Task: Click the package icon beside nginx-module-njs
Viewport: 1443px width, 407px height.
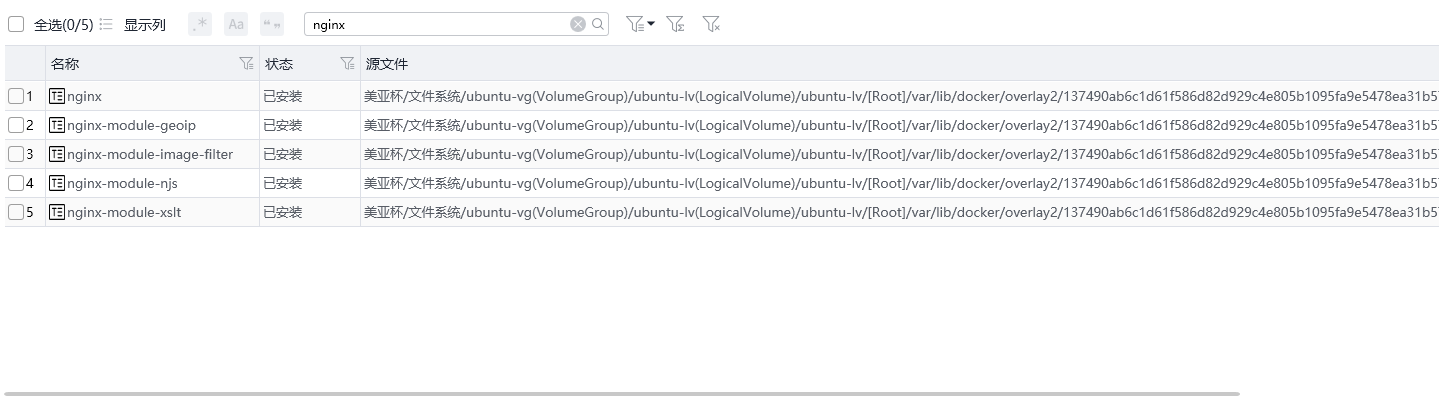Action: 57,184
